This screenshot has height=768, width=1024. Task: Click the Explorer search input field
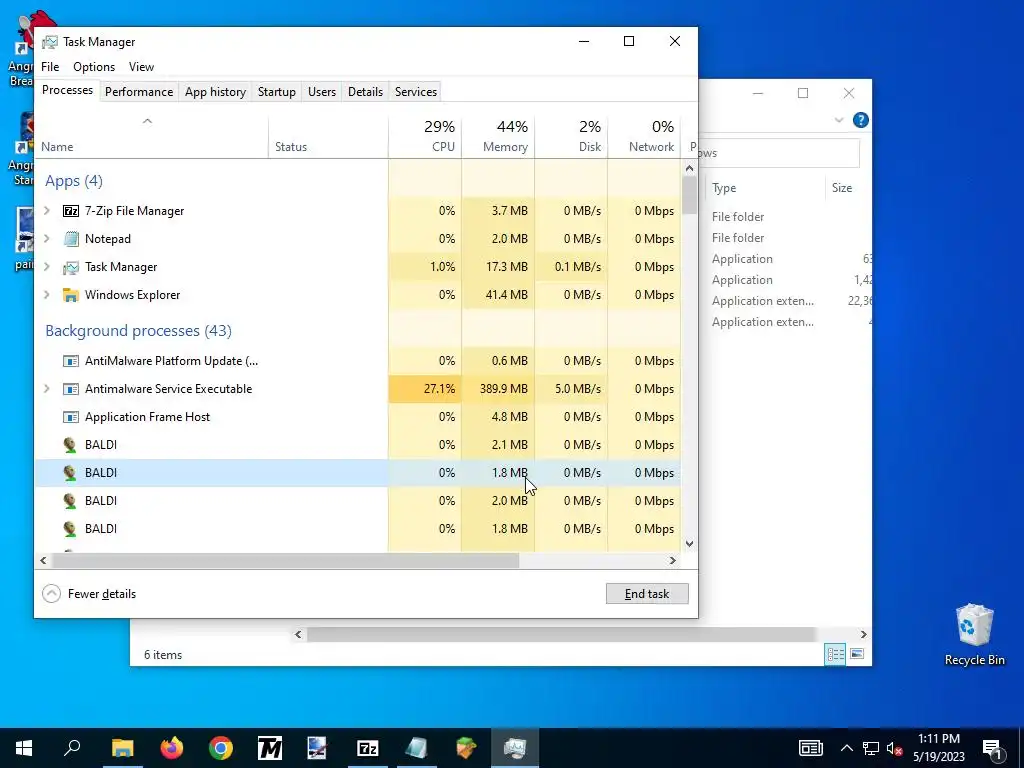click(780, 153)
